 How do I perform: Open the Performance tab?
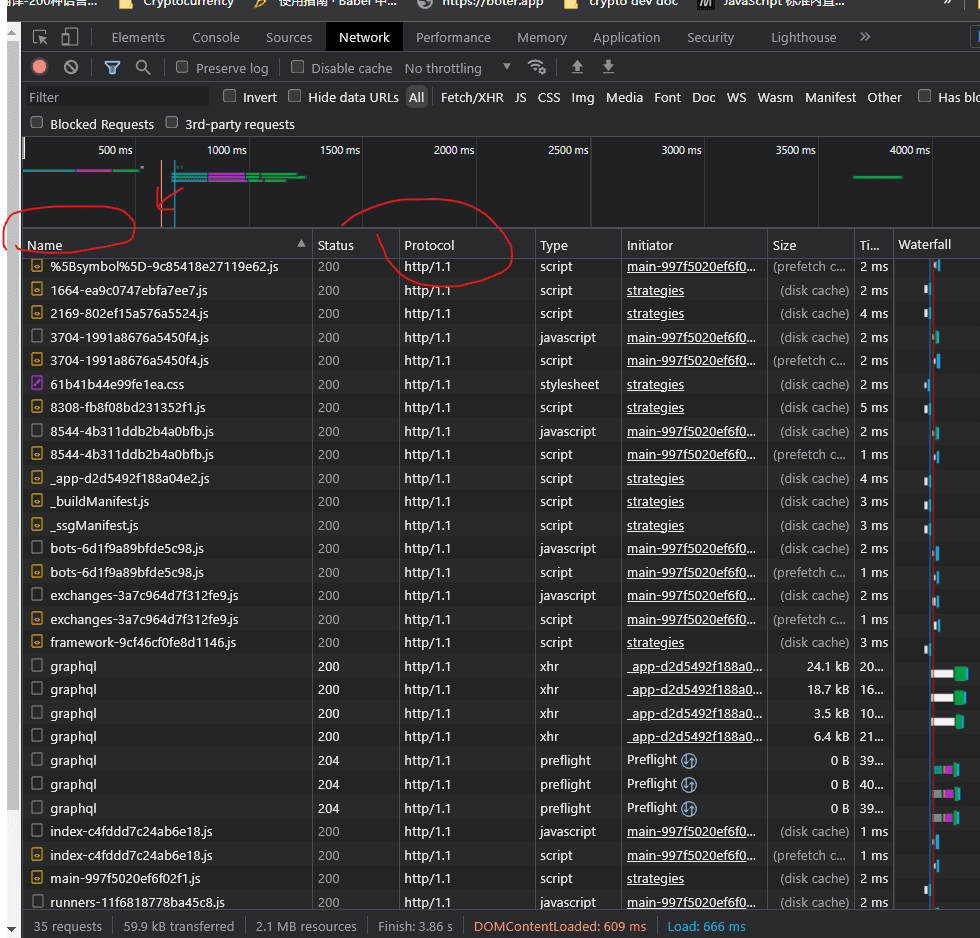453,38
